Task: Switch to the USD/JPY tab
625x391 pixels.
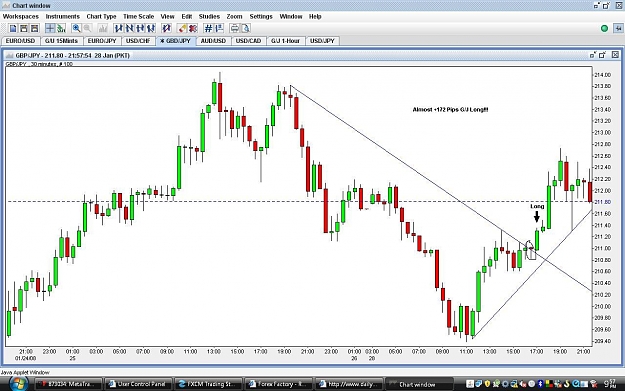Action: tap(322, 41)
